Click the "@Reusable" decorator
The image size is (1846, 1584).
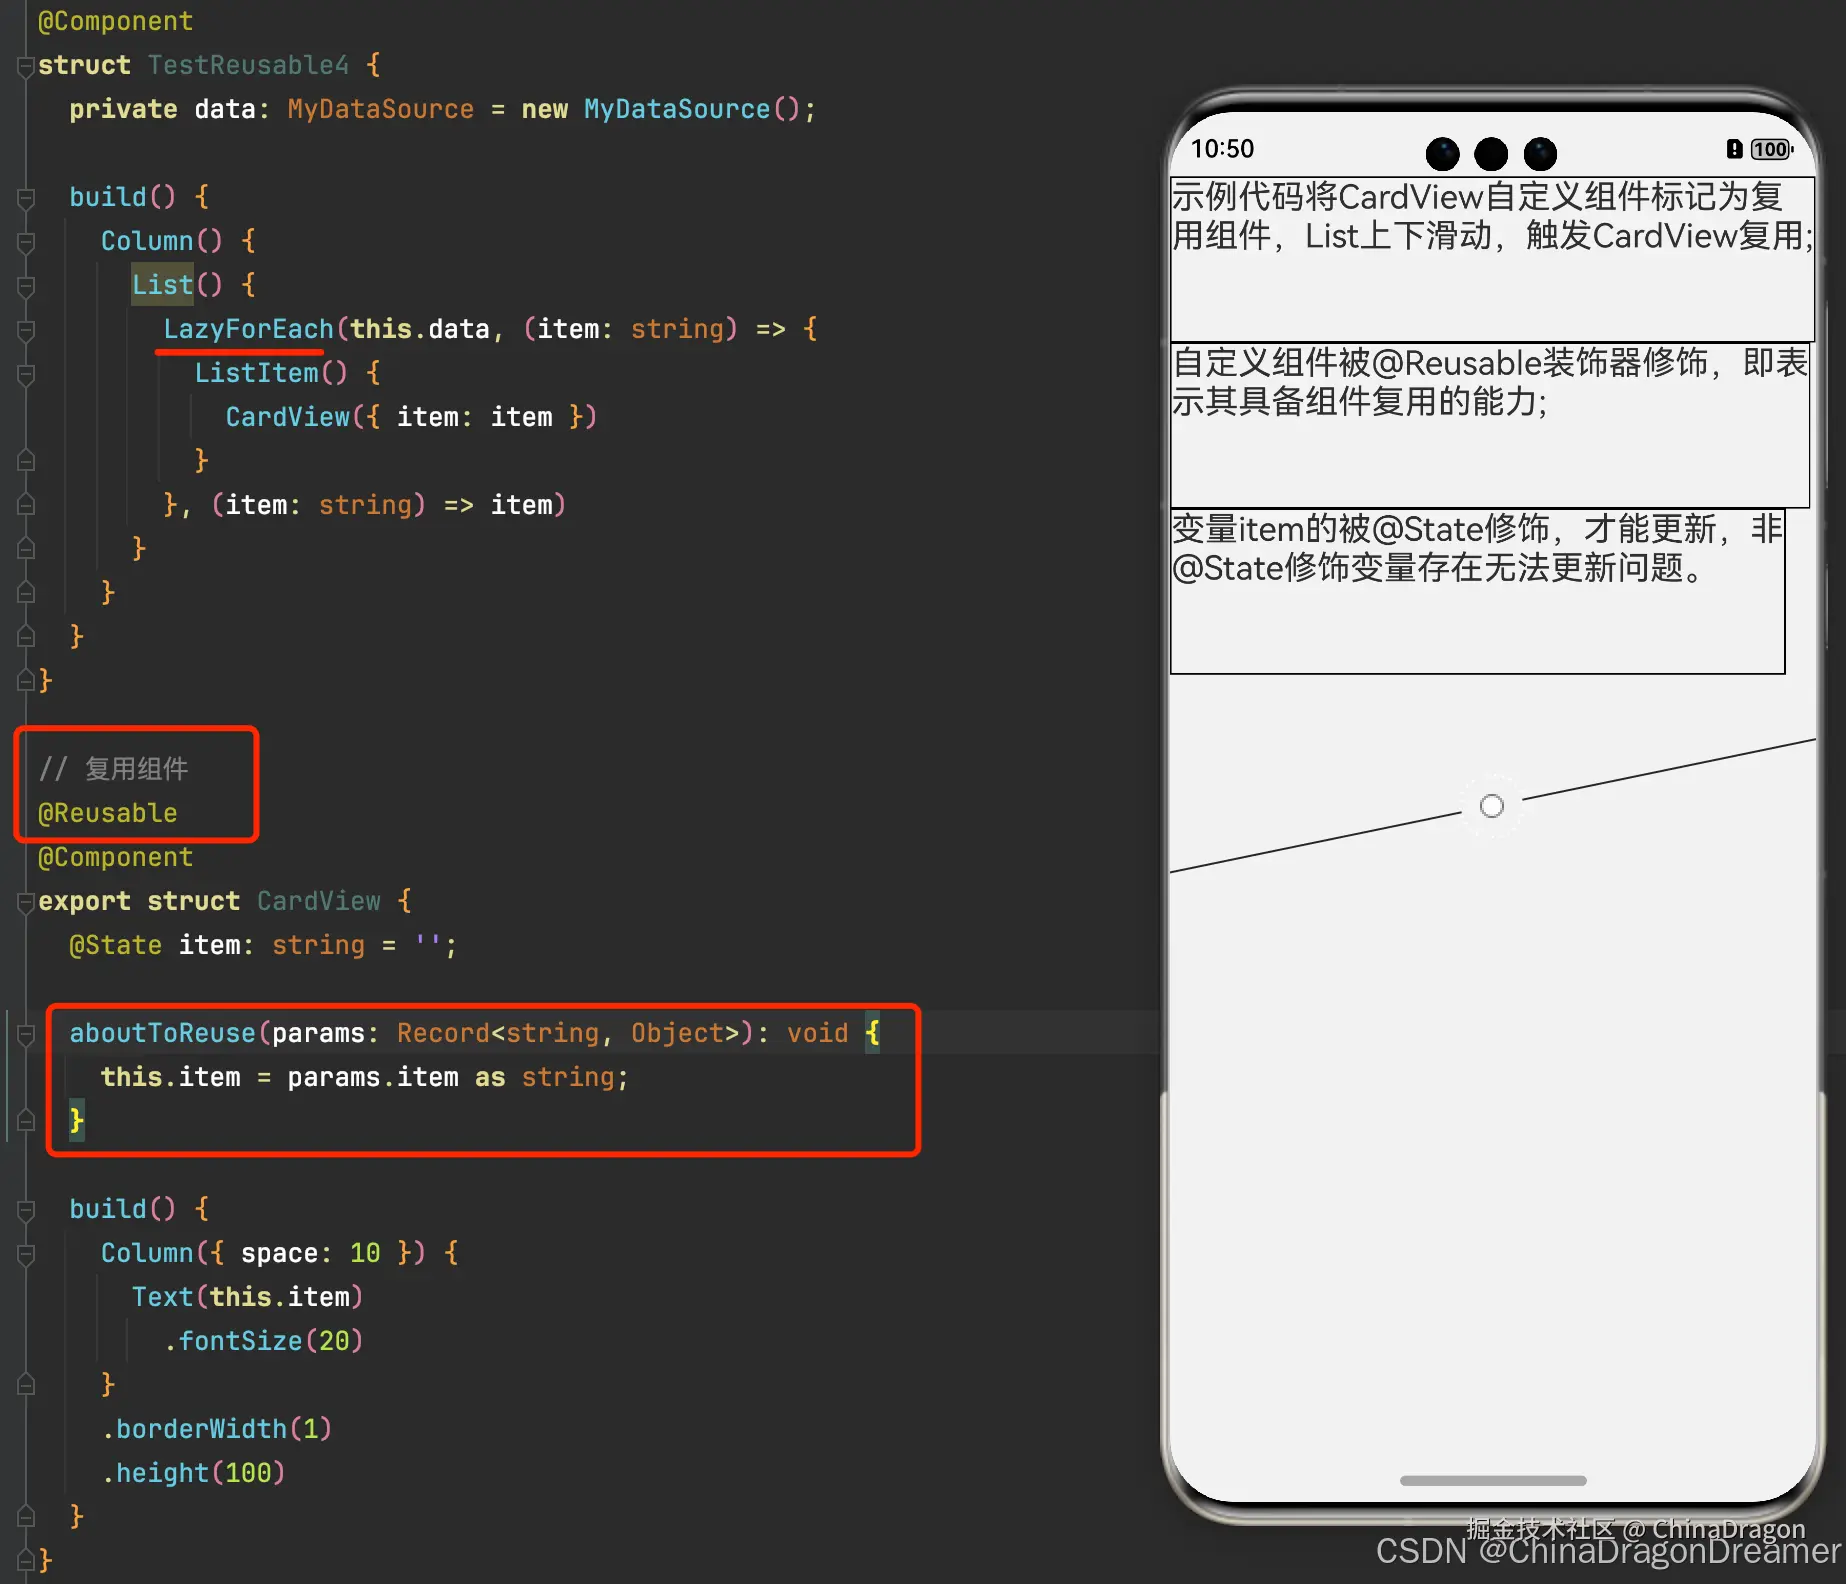click(x=108, y=813)
